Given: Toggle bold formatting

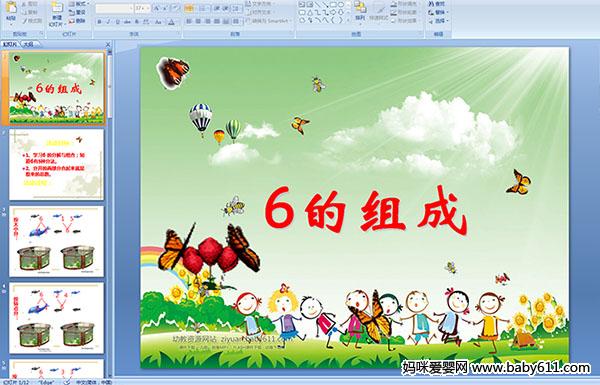Looking at the screenshot, I should (99, 22).
